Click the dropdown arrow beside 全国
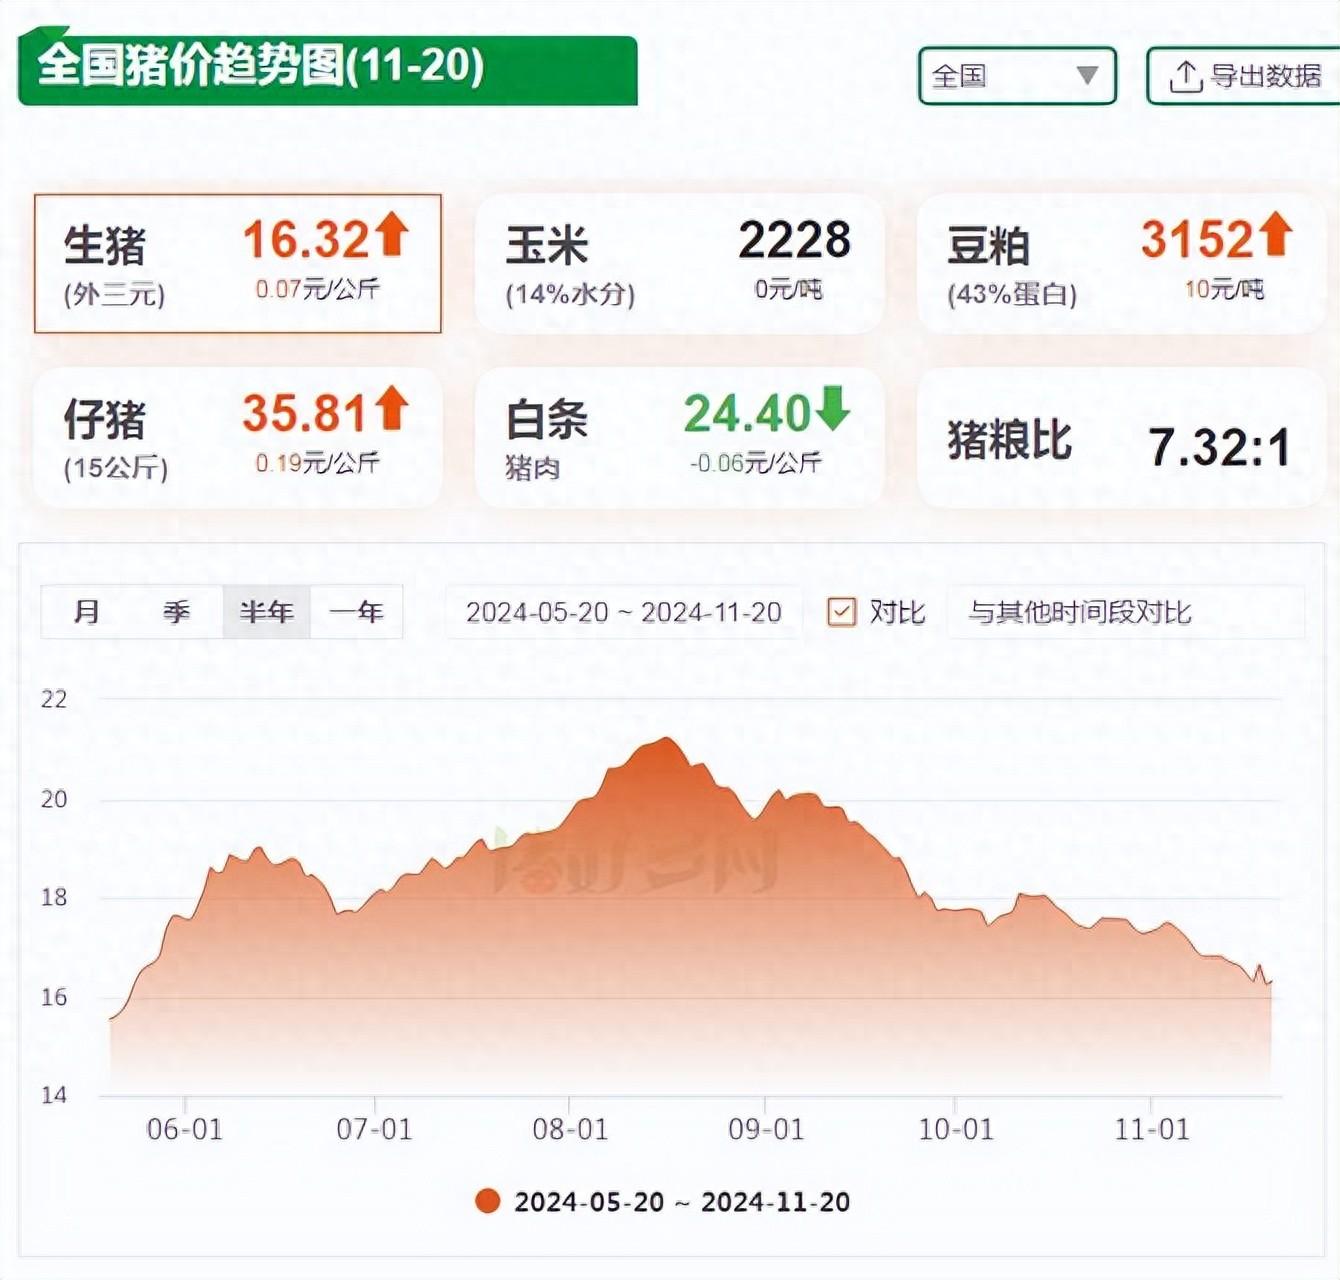This screenshot has width=1340, height=1280. tap(1087, 75)
